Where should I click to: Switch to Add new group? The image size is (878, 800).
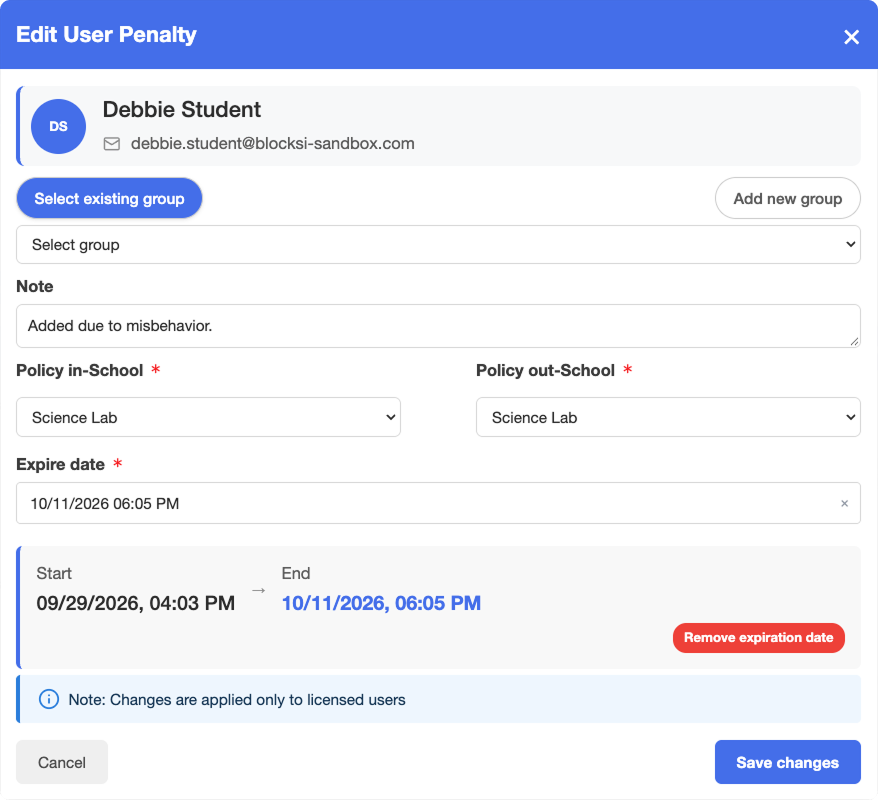click(x=787, y=198)
